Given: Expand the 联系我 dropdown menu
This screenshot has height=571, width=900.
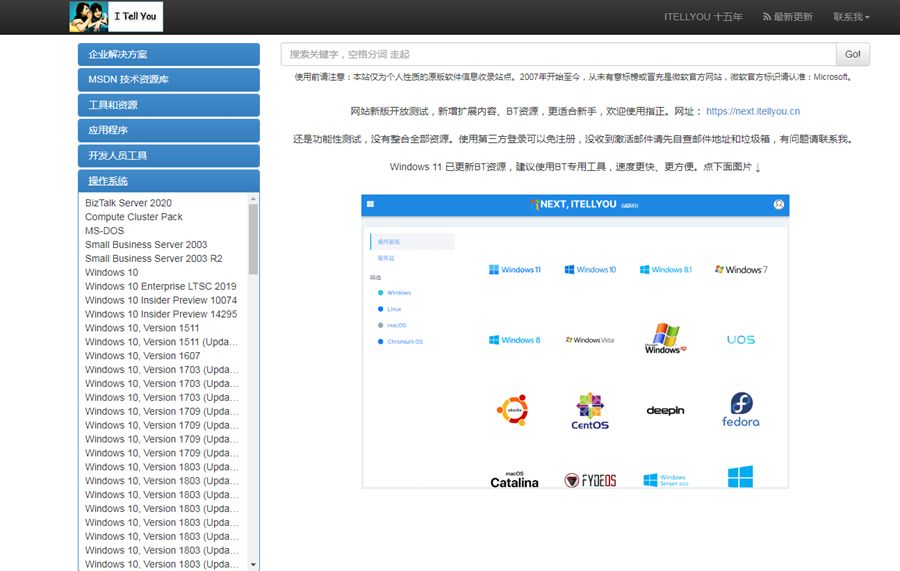Looking at the screenshot, I should [851, 17].
